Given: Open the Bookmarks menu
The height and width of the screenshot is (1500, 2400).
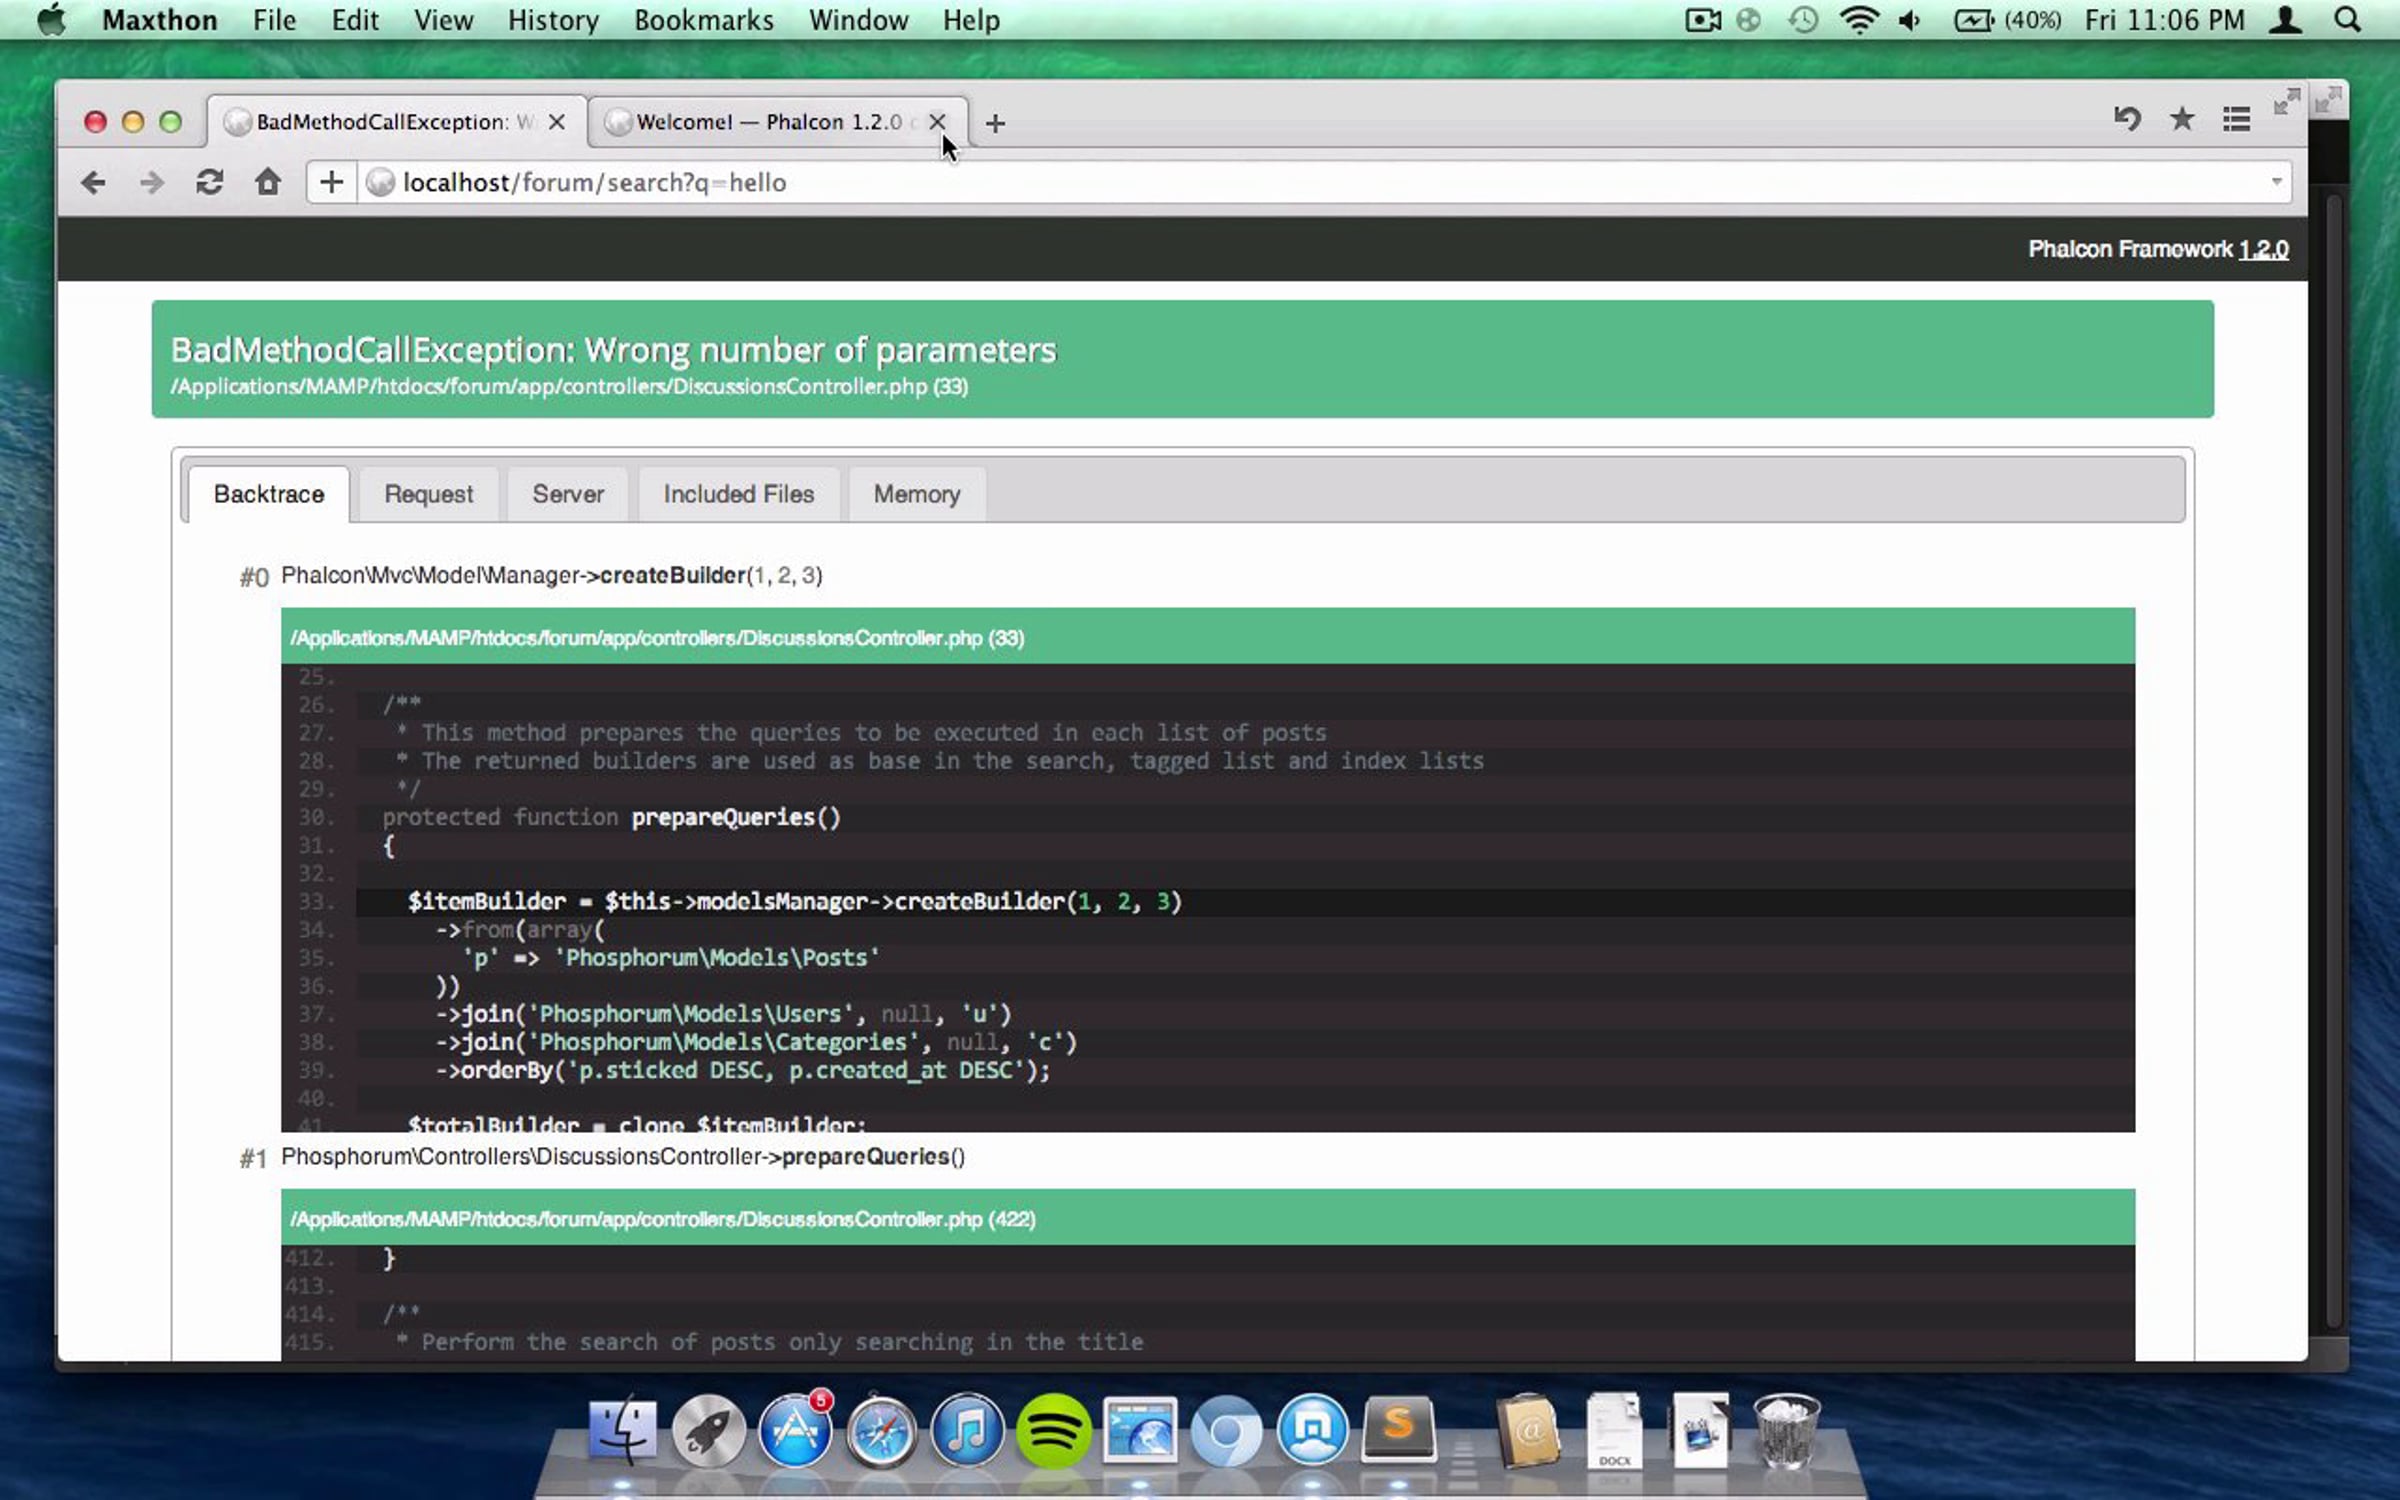Looking at the screenshot, I should (x=704, y=20).
